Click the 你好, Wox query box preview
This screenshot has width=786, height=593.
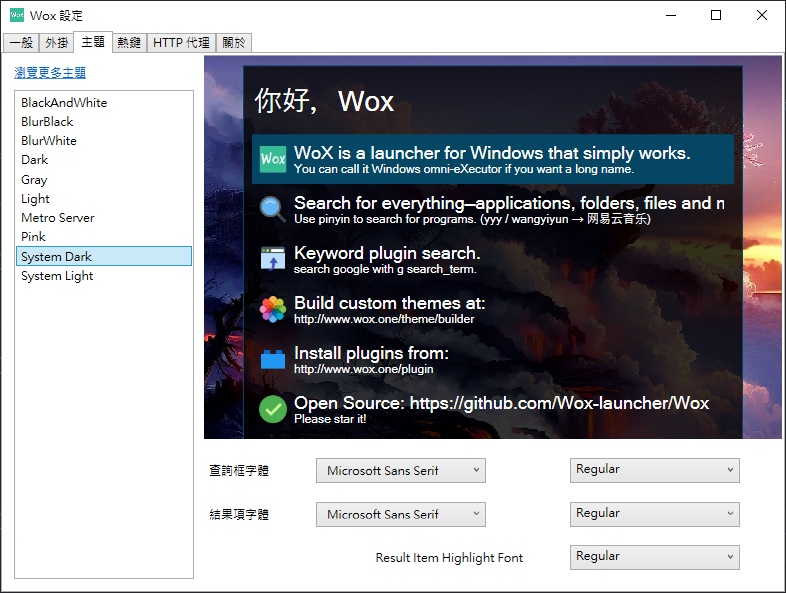[493, 101]
